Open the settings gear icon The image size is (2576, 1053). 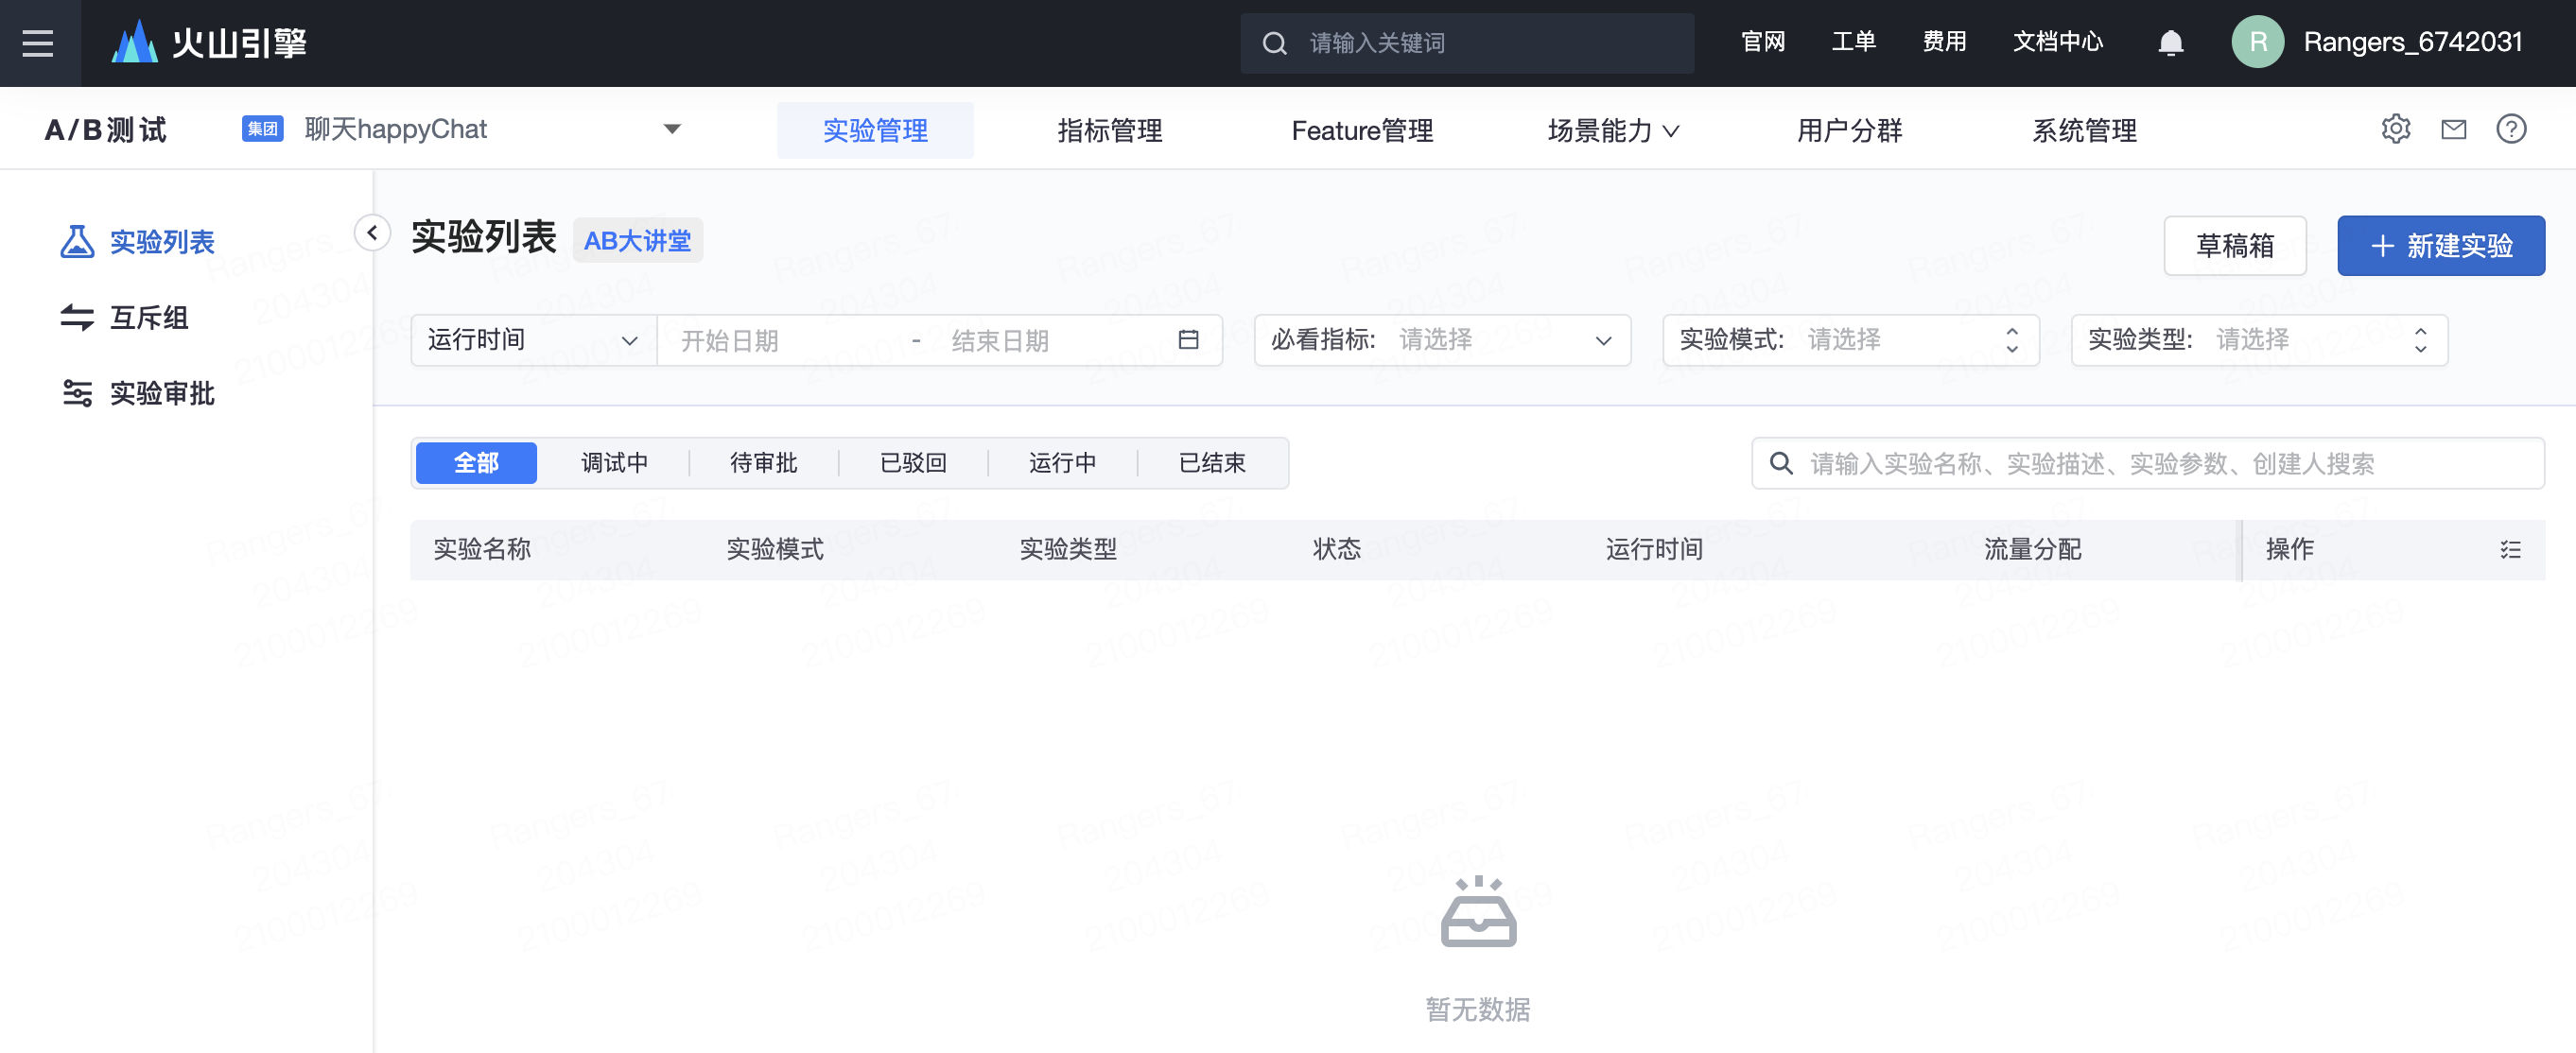point(2395,129)
